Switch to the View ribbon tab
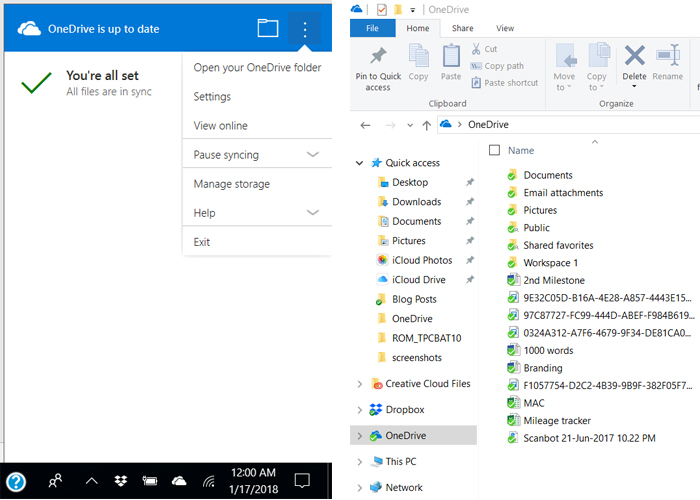Image resolution: width=700 pixels, height=500 pixels. (x=505, y=28)
